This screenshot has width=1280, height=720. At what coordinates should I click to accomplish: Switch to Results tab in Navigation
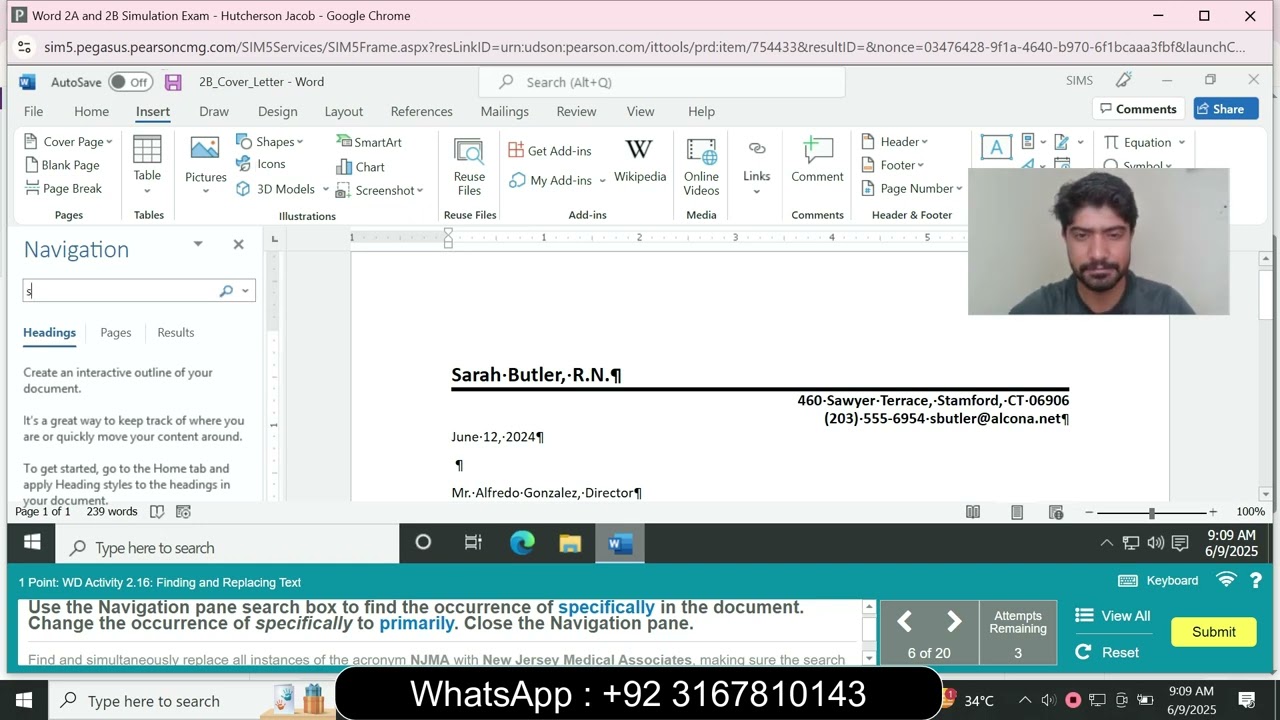point(176,332)
